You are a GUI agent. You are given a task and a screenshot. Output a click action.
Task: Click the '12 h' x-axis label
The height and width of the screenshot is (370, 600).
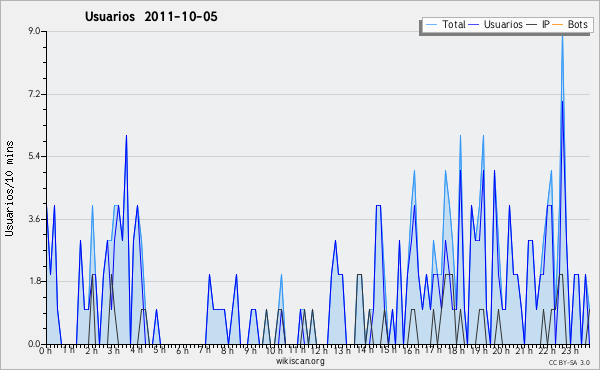click(319, 350)
